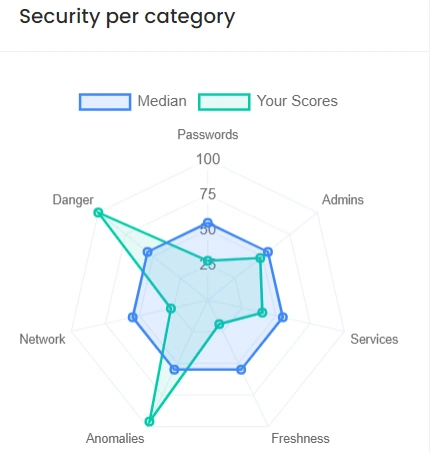The height and width of the screenshot is (453, 430).
Task: Select the blue Services median point
Action: (283, 317)
